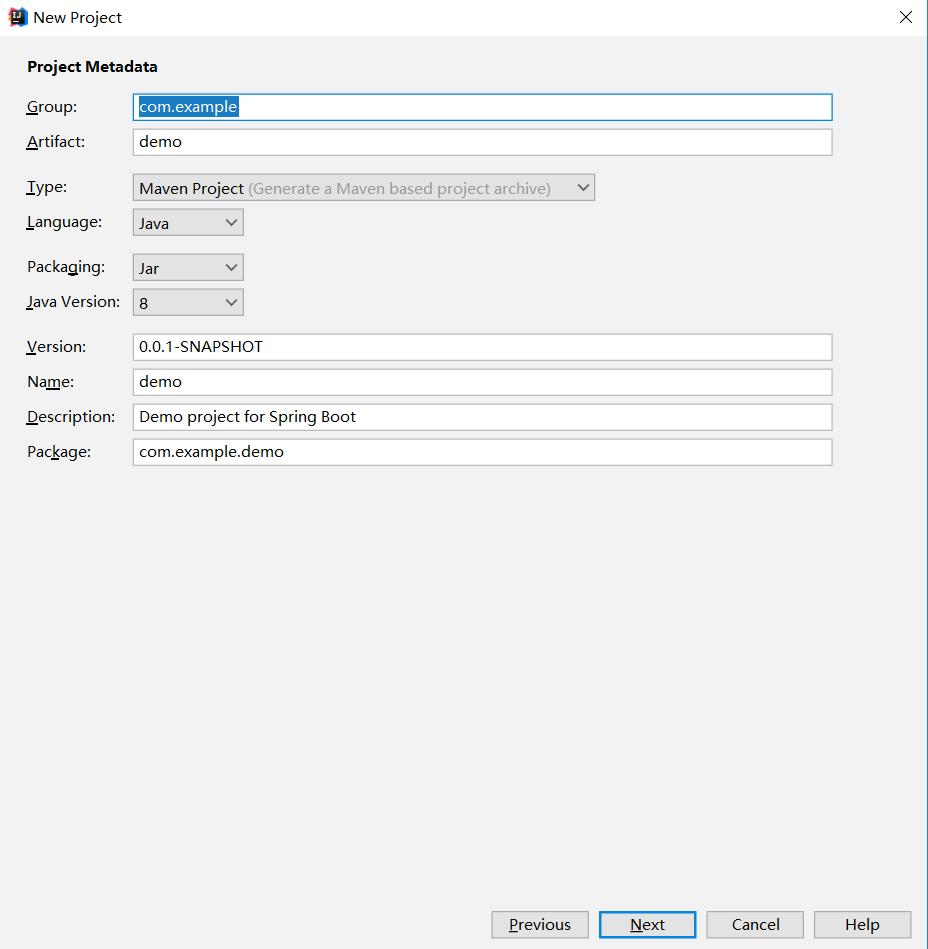Click the Package field com.example.demo

[x=482, y=453]
